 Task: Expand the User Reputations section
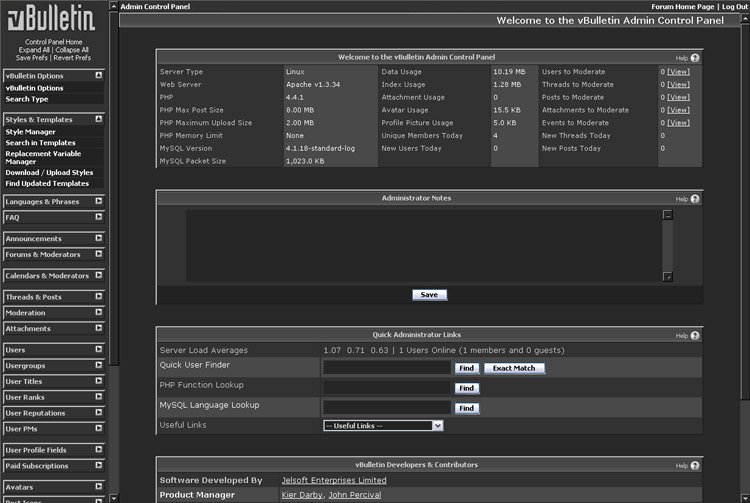pyautogui.click(x=99, y=412)
